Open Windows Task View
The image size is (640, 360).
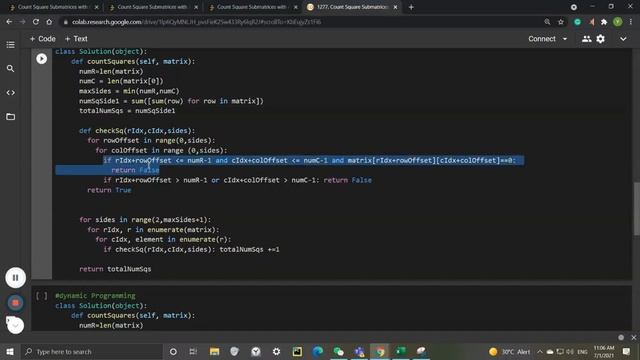(x=193, y=351)
